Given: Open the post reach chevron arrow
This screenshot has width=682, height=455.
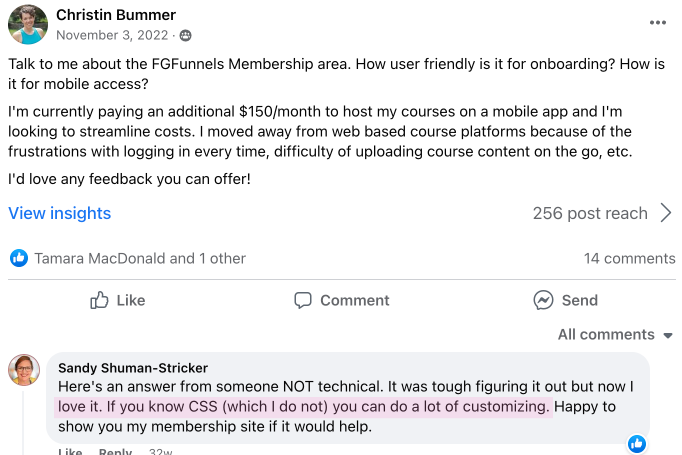Looking at the screenshot, I should 666,213.
